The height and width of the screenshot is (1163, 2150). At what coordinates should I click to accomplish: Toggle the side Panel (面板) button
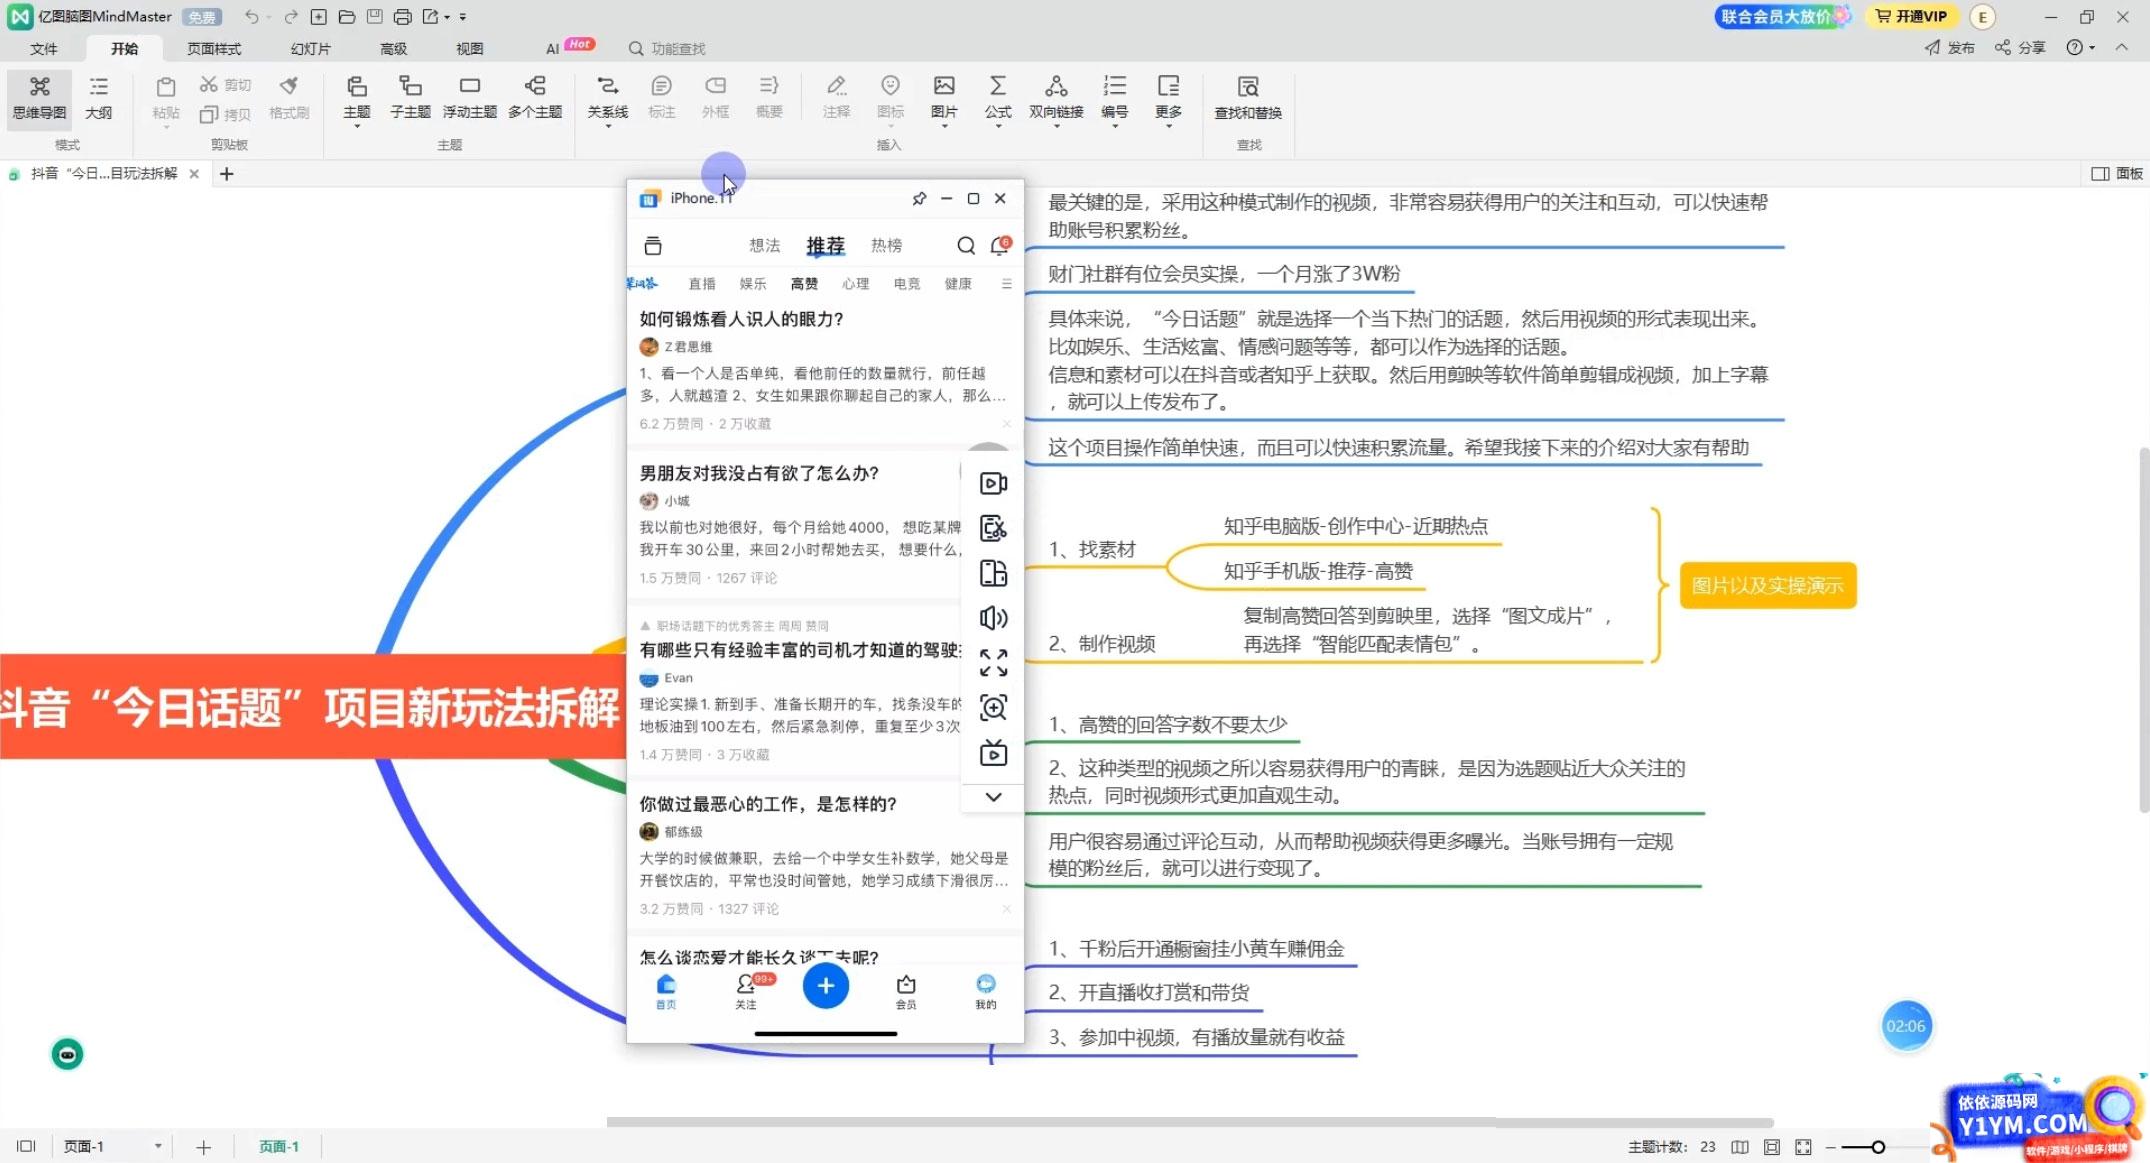[x=2117, y=174]
